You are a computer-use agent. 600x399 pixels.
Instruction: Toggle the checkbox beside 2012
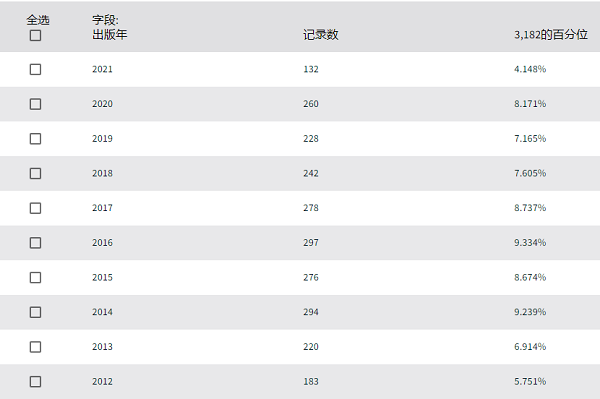(36, 381)
